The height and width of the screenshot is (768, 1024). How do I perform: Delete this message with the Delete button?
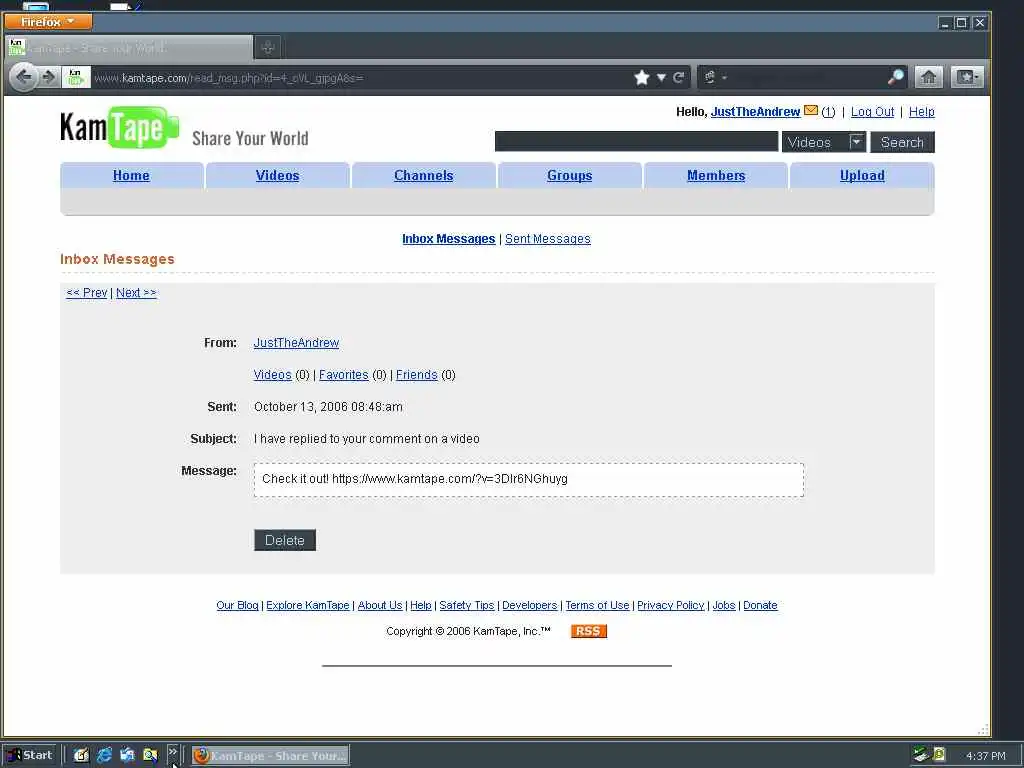pyautogui.click(x=285, y=540)
